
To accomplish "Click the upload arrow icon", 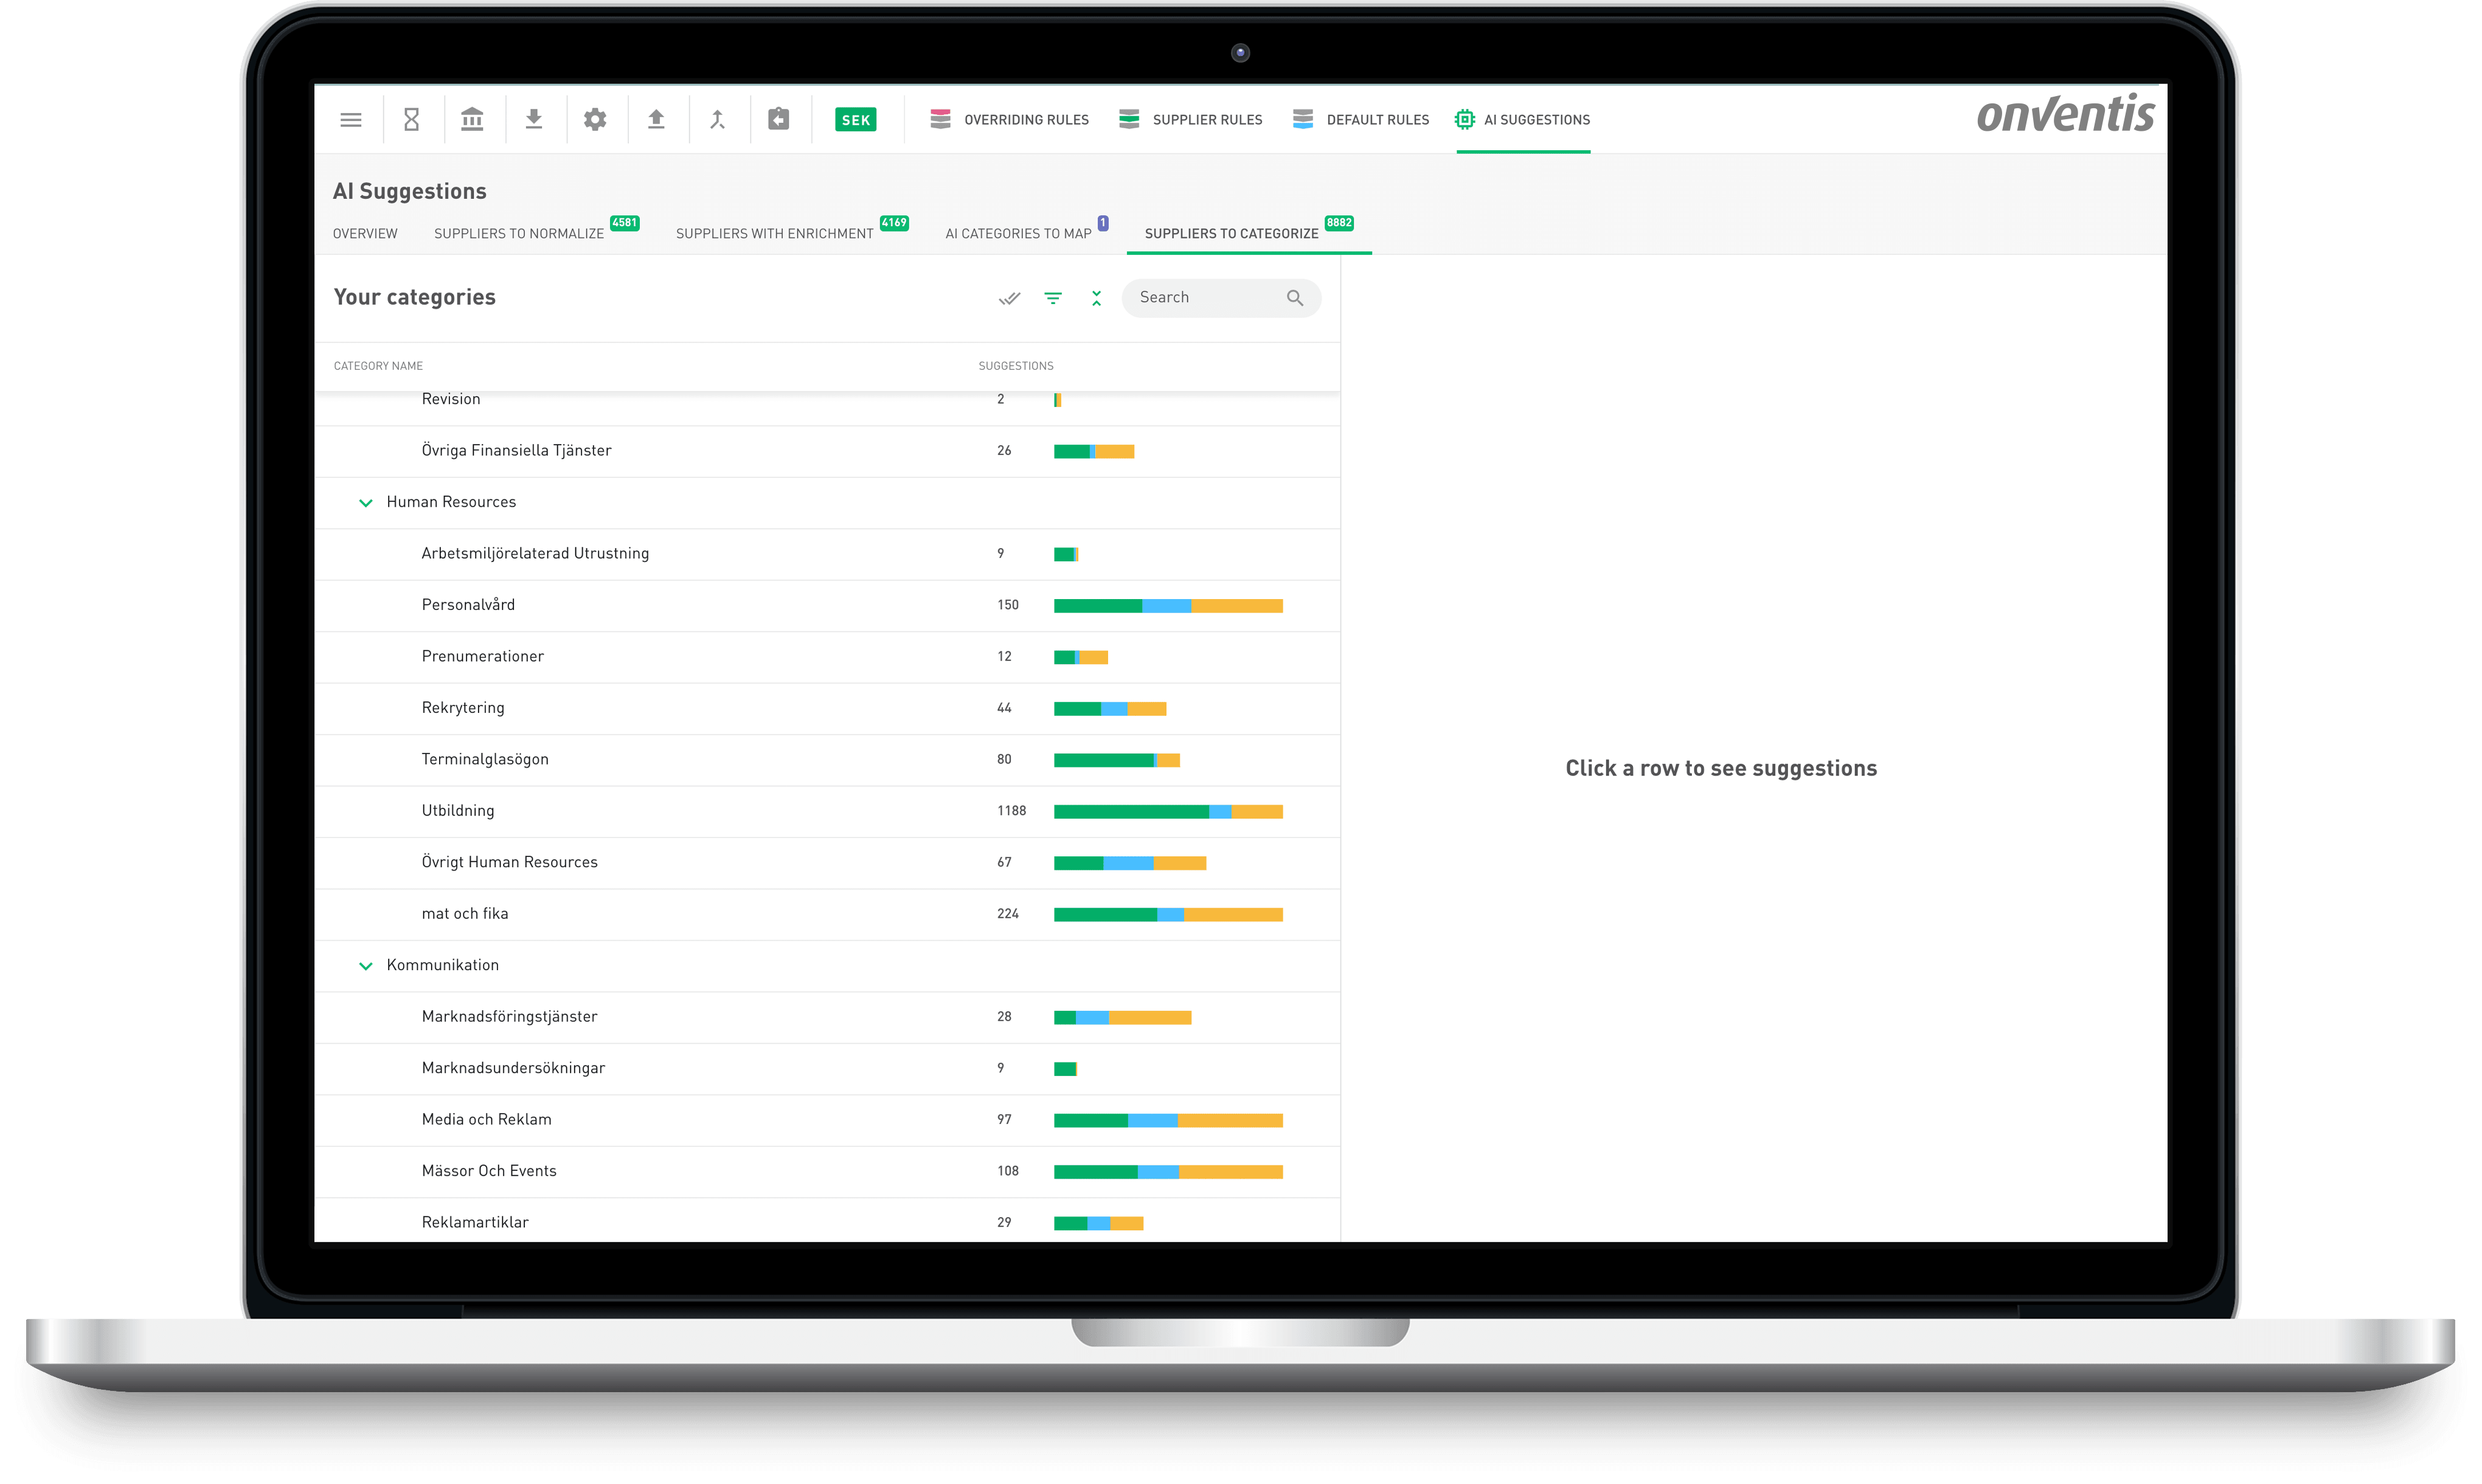I will pos(656,120).
